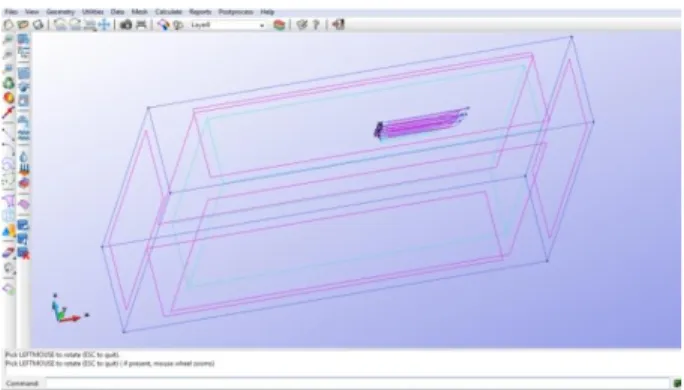Viewport: 684px width, 390px height.
Task: Click the green icon at bottom right corner
Action: tap(677, 383)
